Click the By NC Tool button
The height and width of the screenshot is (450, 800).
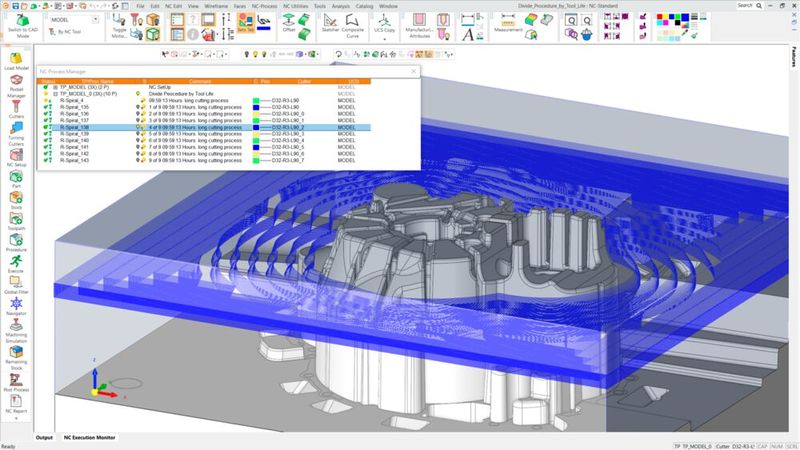click(x=65, y=32)
